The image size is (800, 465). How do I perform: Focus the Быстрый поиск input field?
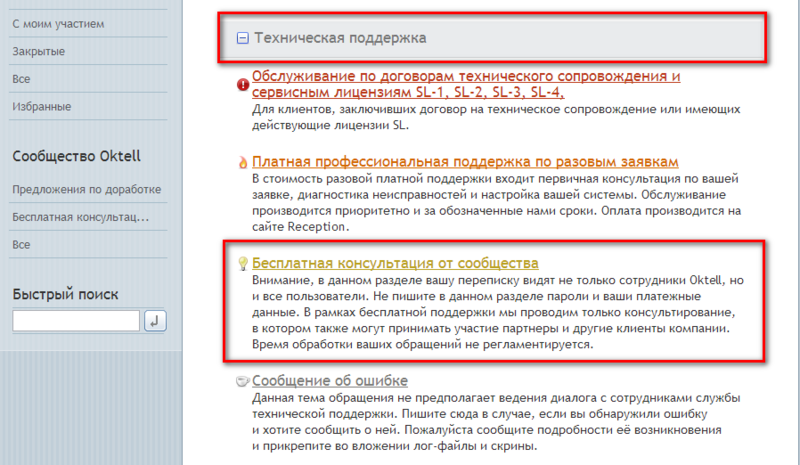pos(76,321)
